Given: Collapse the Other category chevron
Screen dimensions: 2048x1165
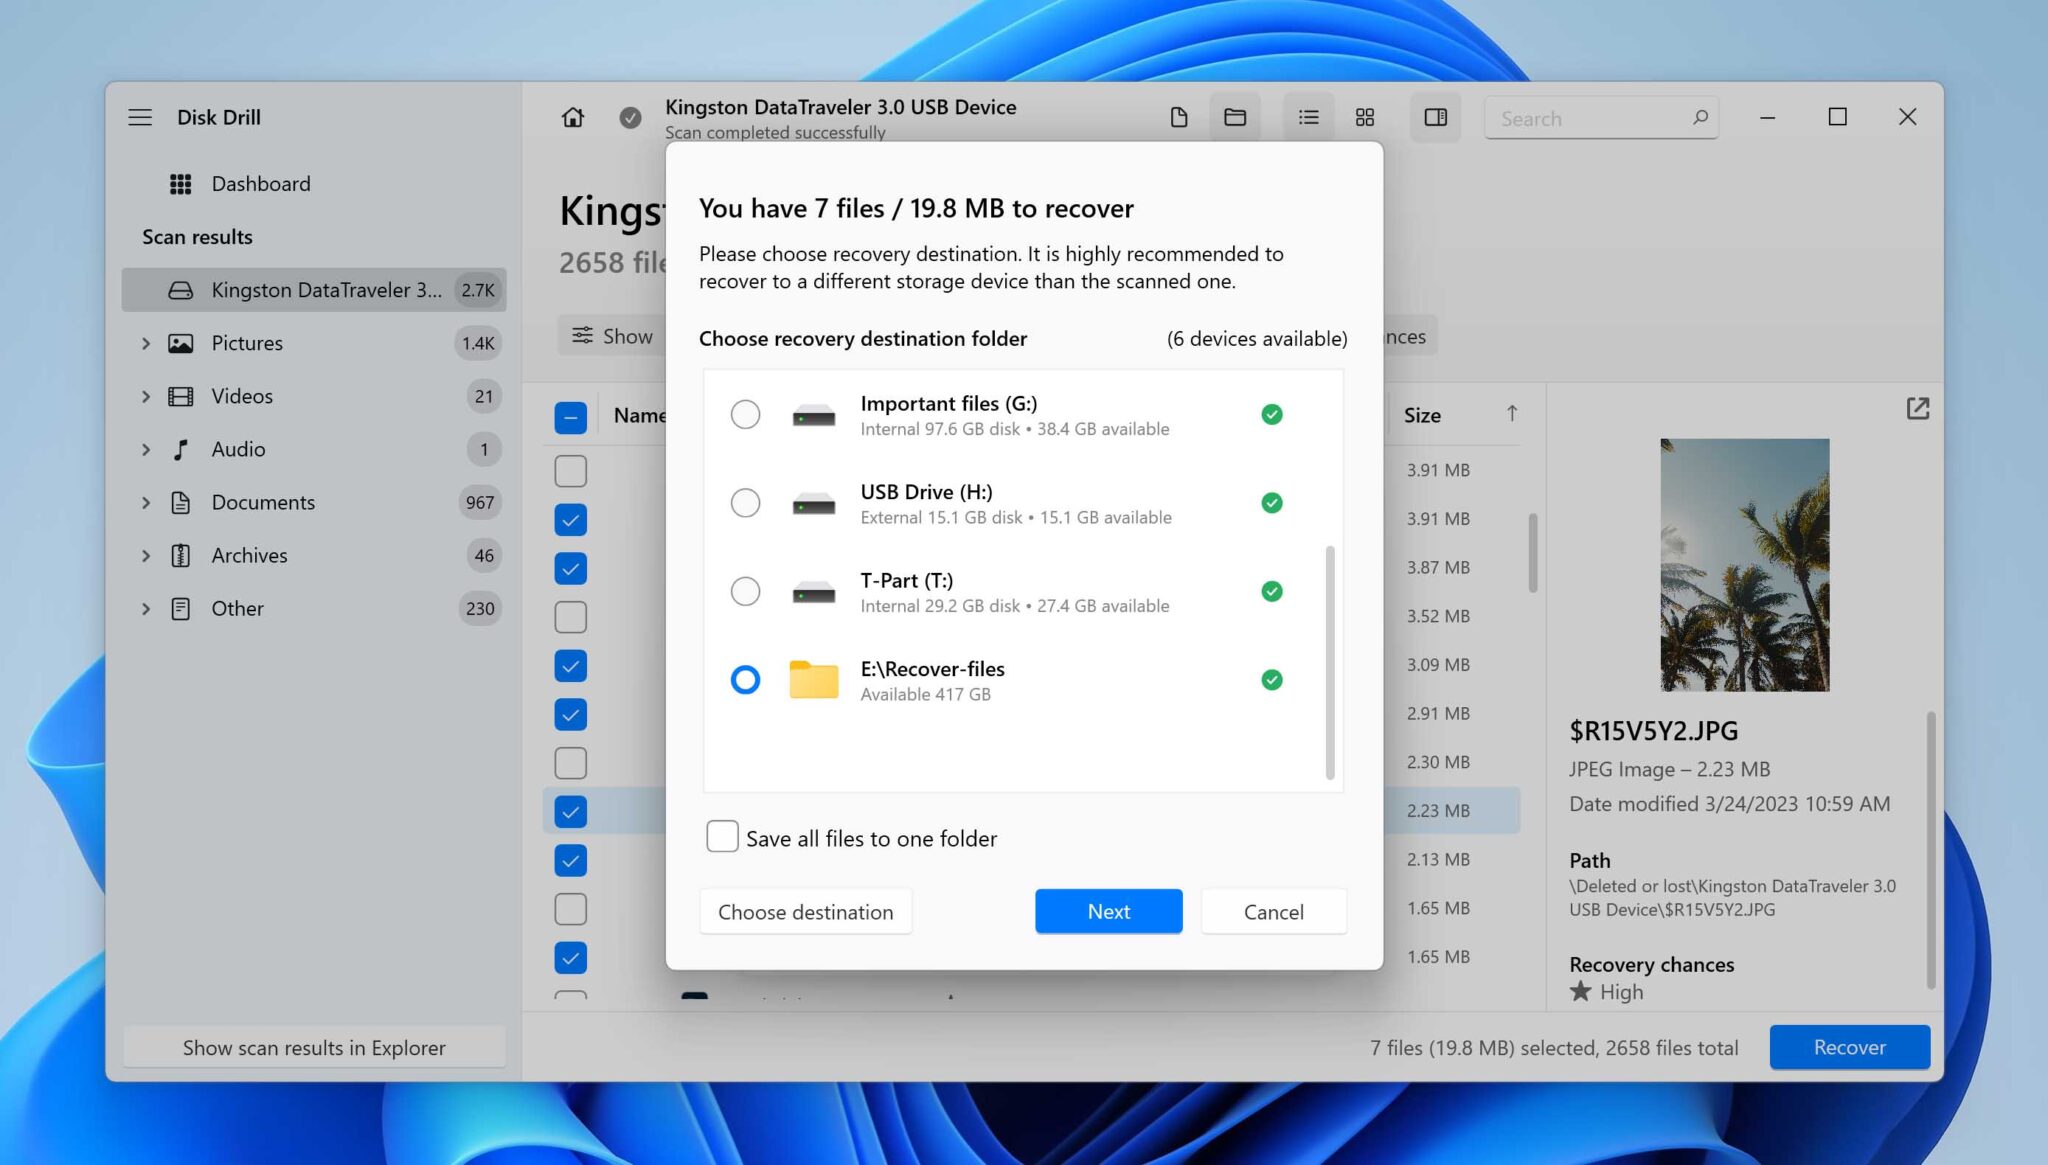Looking at the screenshot, I should pyautogui.click(x=146, y=608).
